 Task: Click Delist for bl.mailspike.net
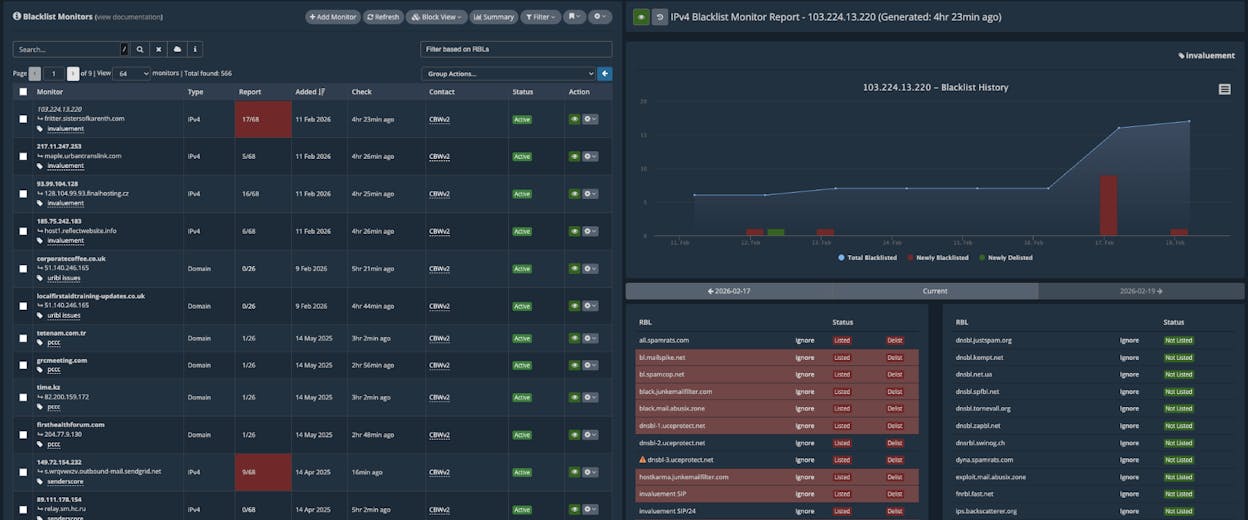[894, 357]
